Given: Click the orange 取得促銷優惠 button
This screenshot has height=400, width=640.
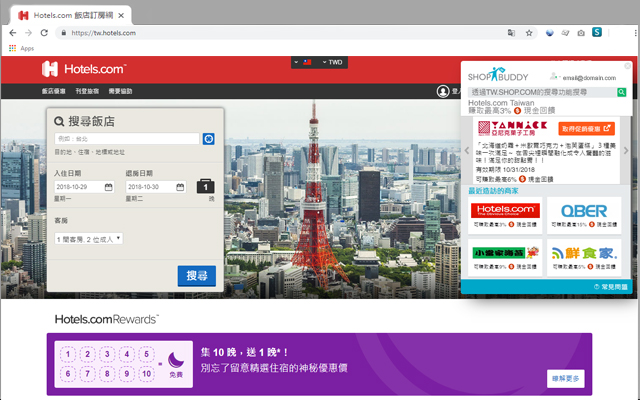Looking at the screenshot, I should click(587, 129).
